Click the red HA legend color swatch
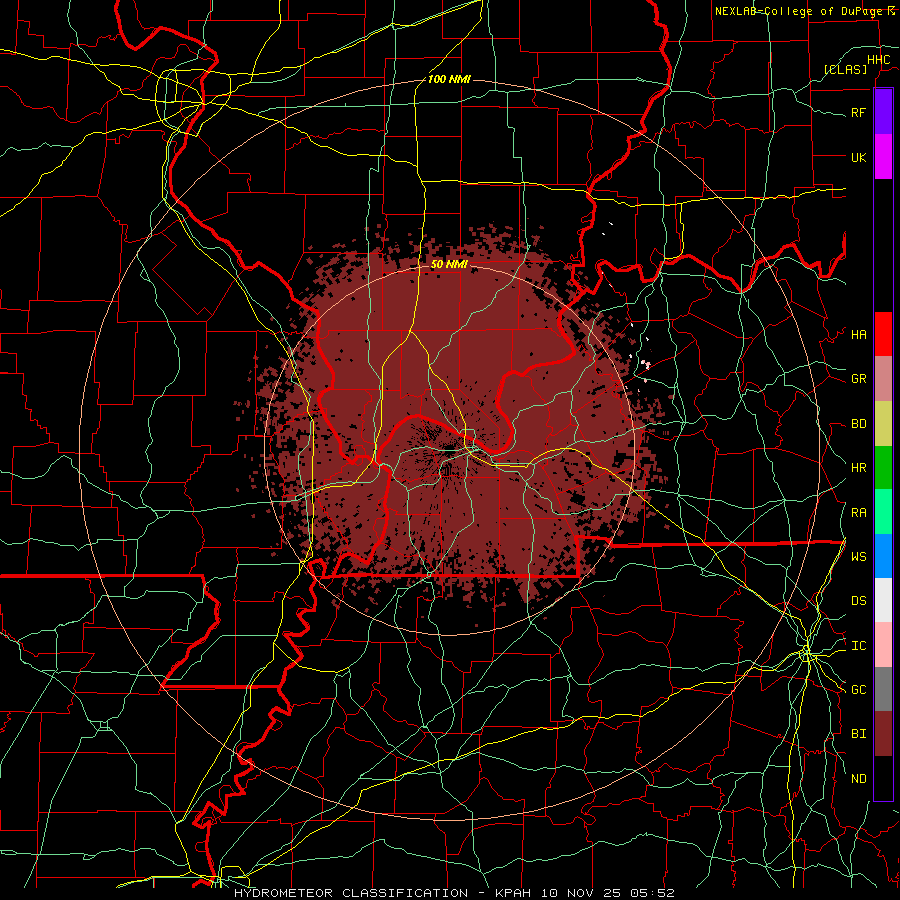This screenshot has width=900, height=900. pyautogui.click(x=883, y=334)
